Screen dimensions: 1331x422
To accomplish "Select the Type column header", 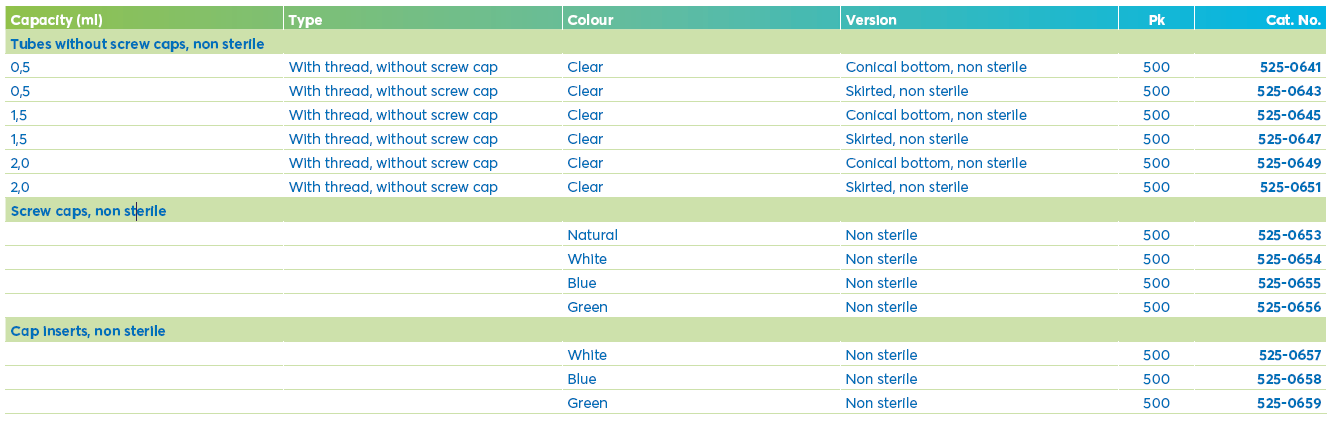I will (306, 20).
